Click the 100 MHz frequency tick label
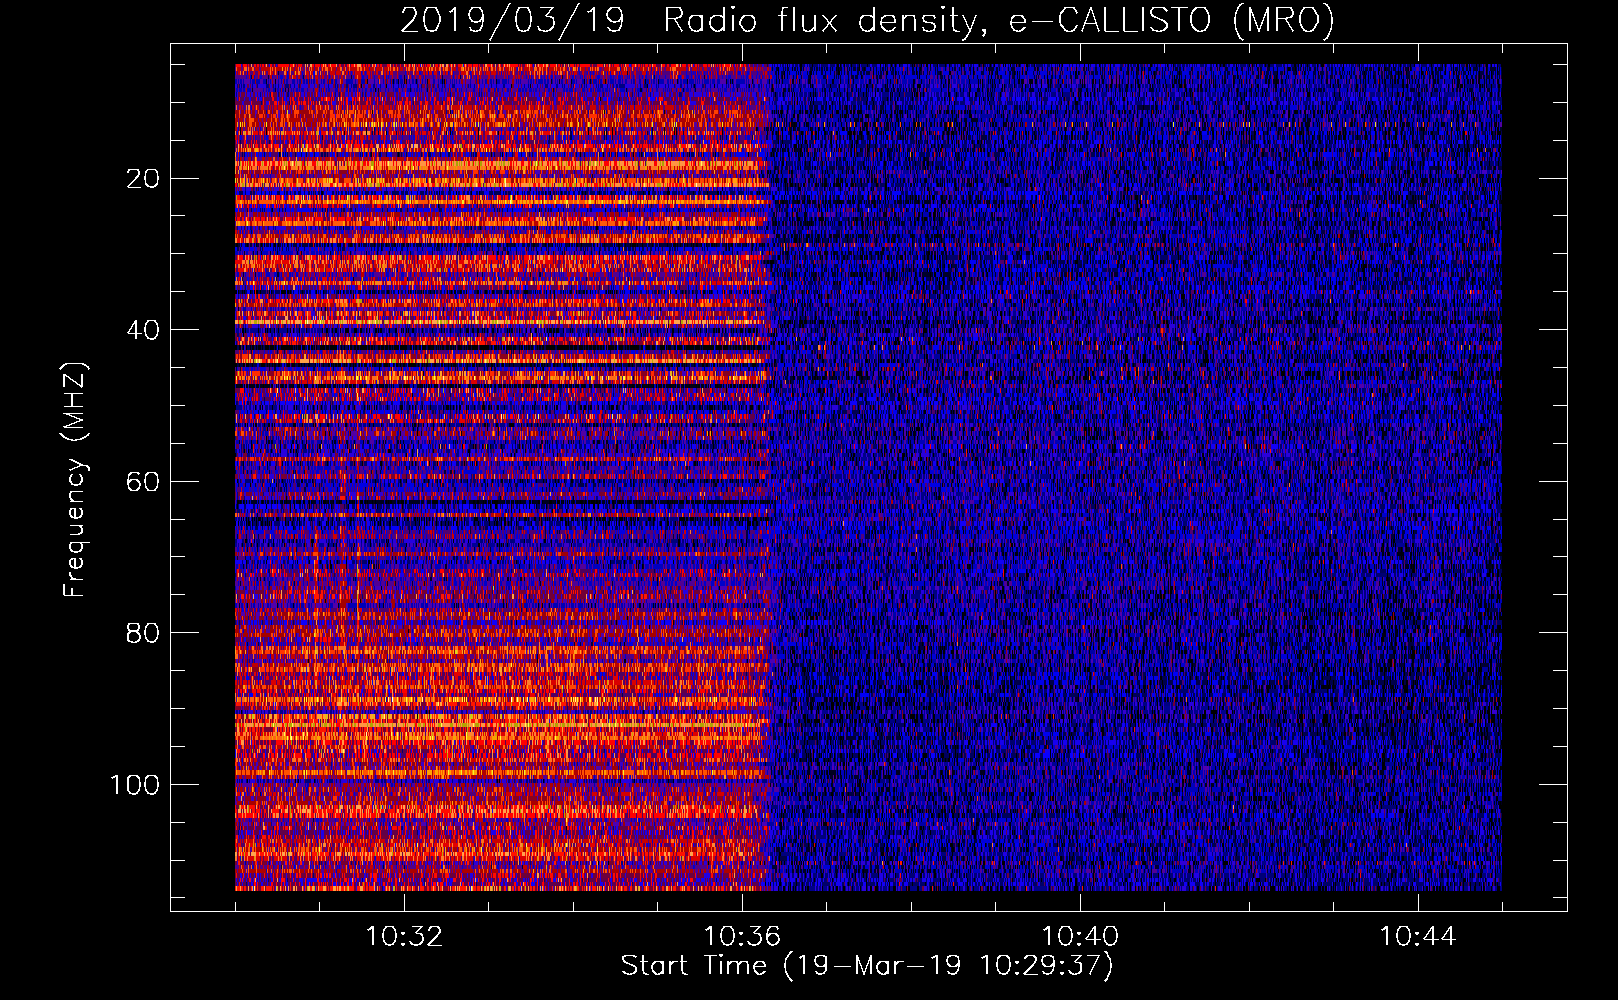Image resolution: width=1618 pixels, height=1000 pixels. (x=135, y=785)
